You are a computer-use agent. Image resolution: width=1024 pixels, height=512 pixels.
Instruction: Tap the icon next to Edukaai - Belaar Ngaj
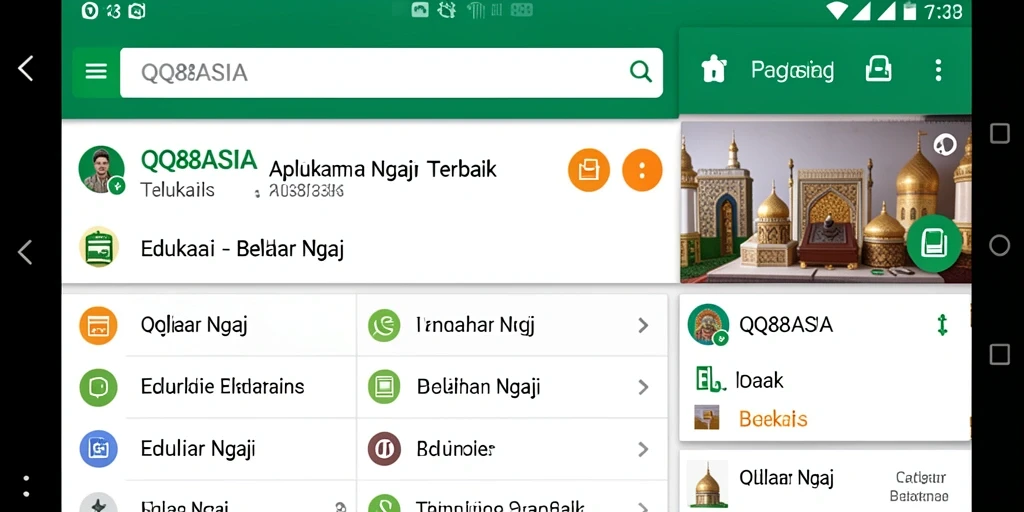[x=99, y=248]
